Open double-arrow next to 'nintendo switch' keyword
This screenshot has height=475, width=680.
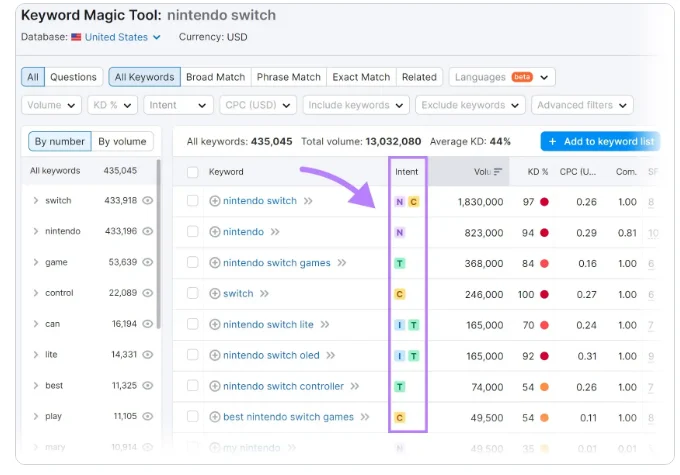tap(308, 201)
